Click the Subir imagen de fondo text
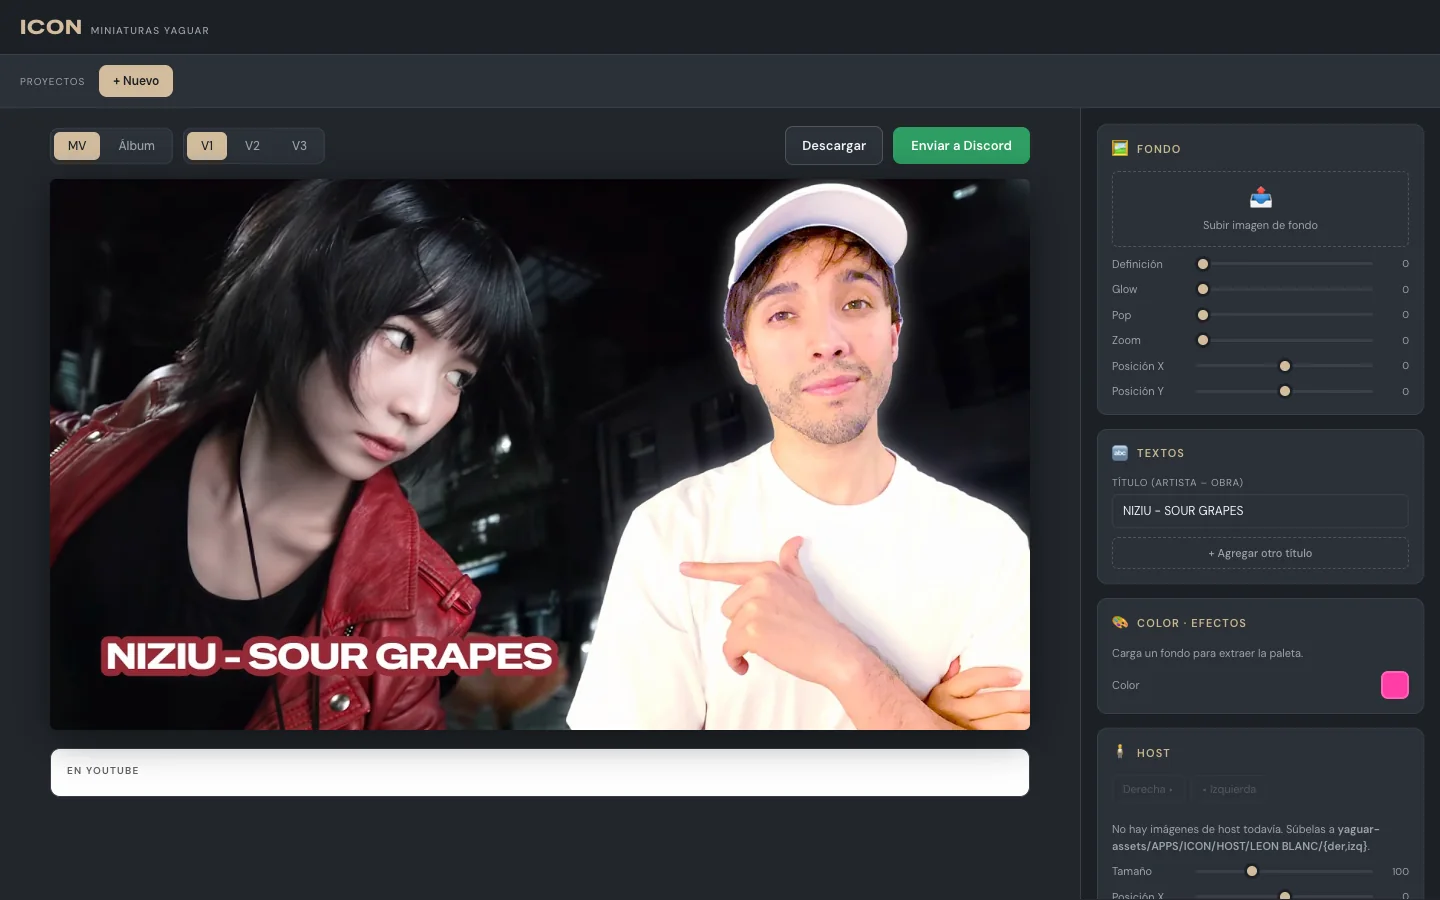This screenshot has width=1440, height=900. coord(1260,225)
